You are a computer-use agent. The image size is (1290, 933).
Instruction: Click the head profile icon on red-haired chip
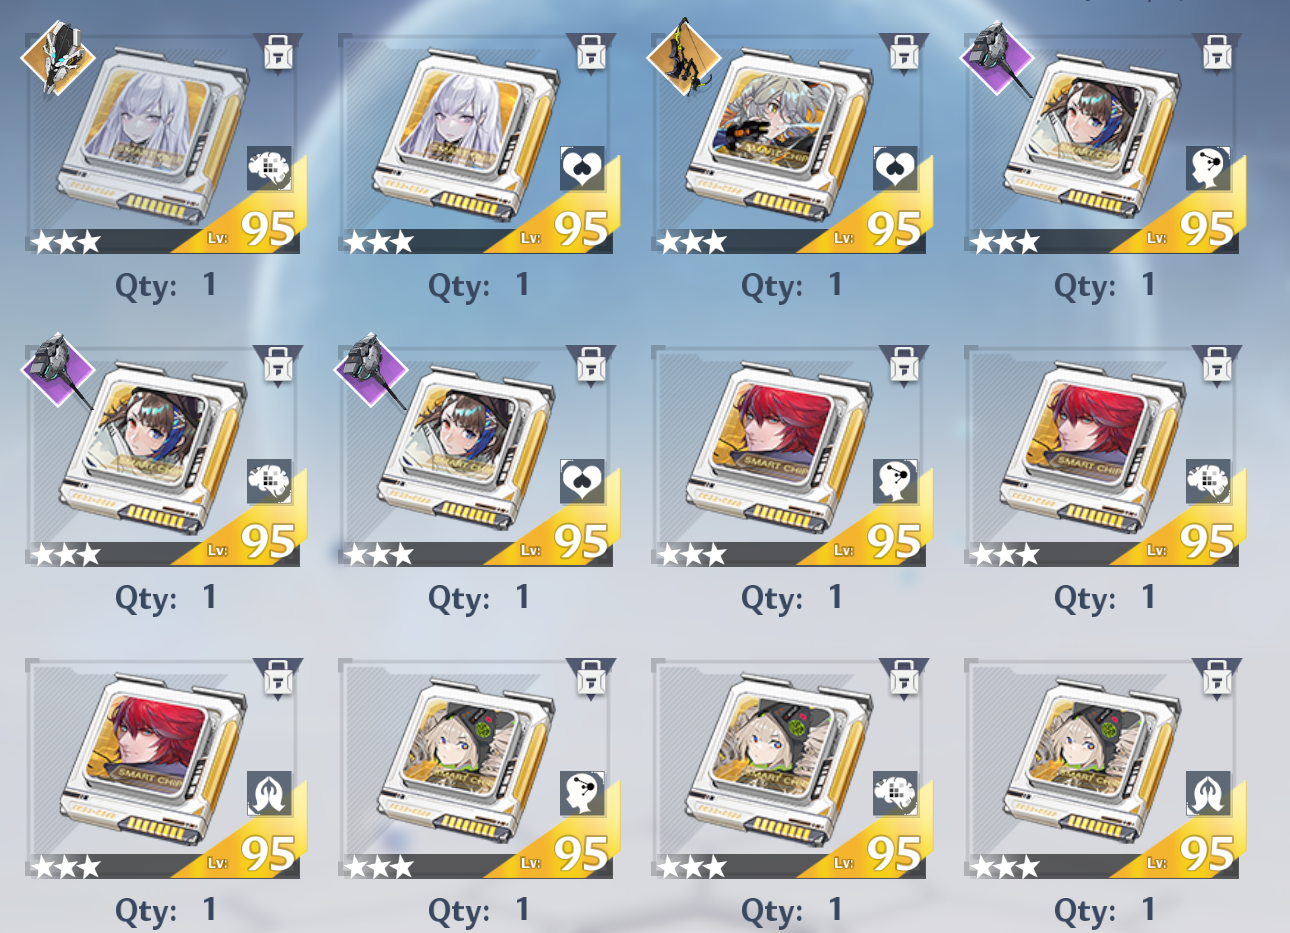[x=895, y=481]
